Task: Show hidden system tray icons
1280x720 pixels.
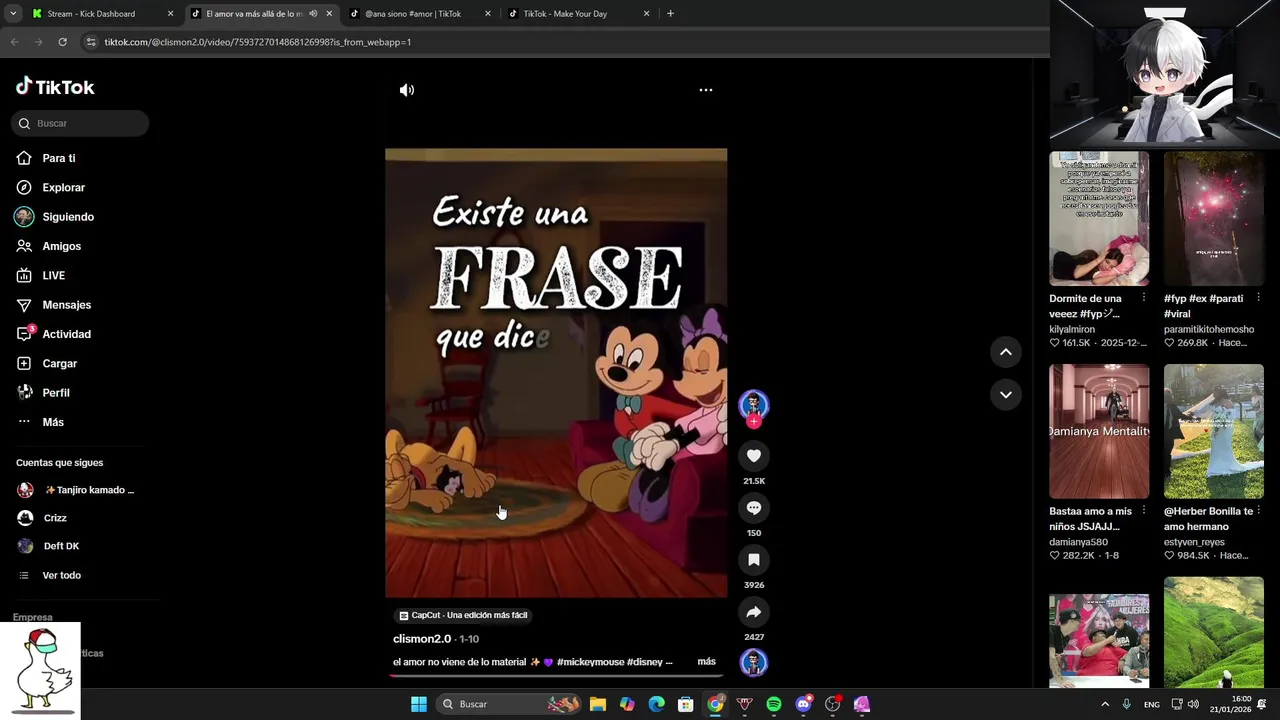Action: point(1105,704)
